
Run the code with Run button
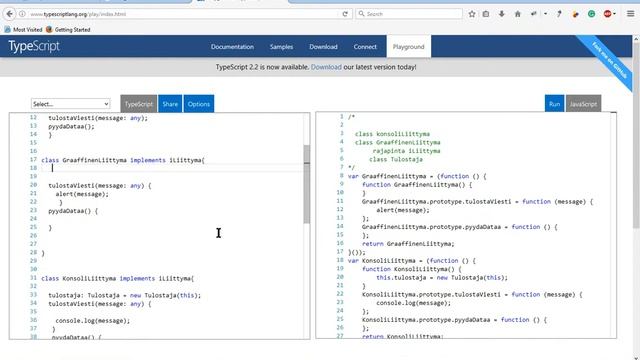click(554, 104)
